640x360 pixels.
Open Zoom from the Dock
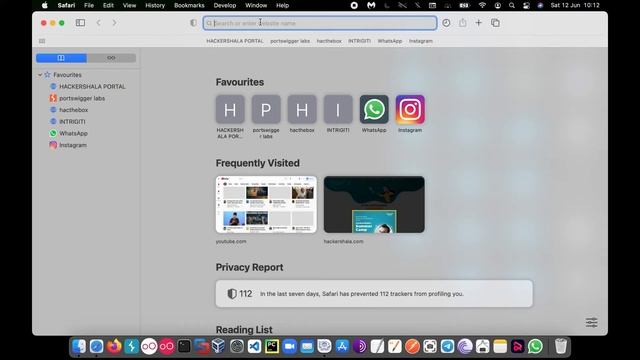click(289, 347)
